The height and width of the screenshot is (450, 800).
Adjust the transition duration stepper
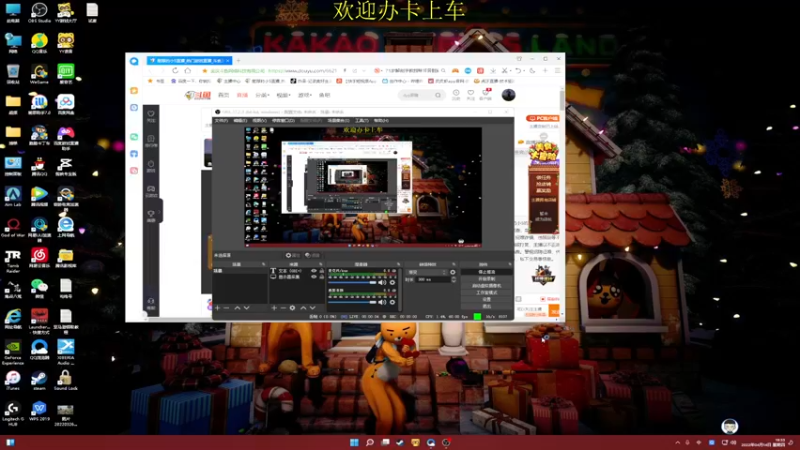[x=454, y=280]
